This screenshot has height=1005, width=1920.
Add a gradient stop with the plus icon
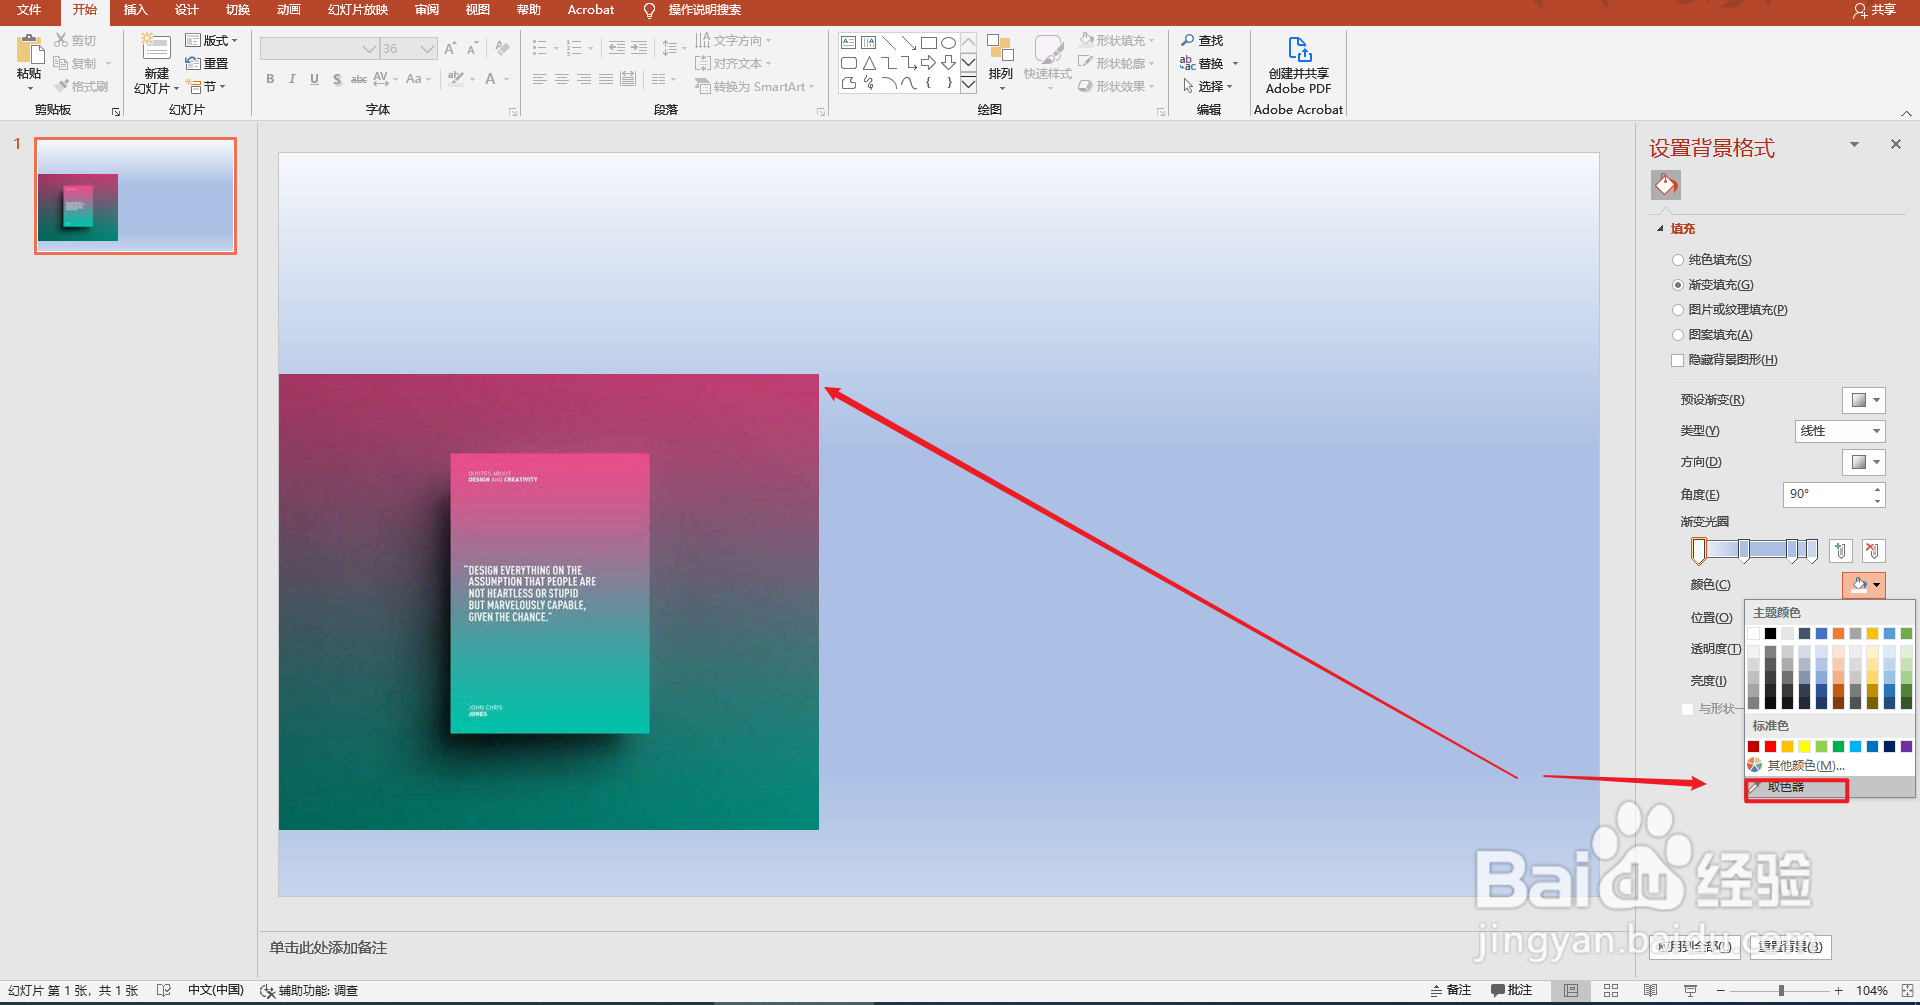point(1841,551)
